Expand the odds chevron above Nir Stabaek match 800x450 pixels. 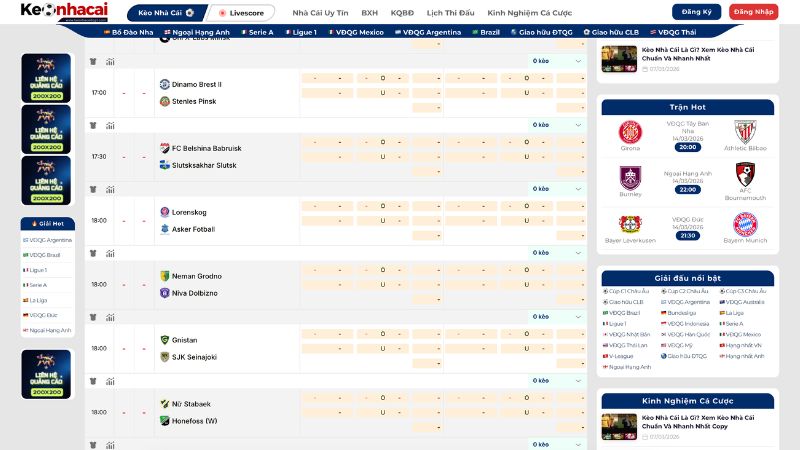tap(578, 381)
